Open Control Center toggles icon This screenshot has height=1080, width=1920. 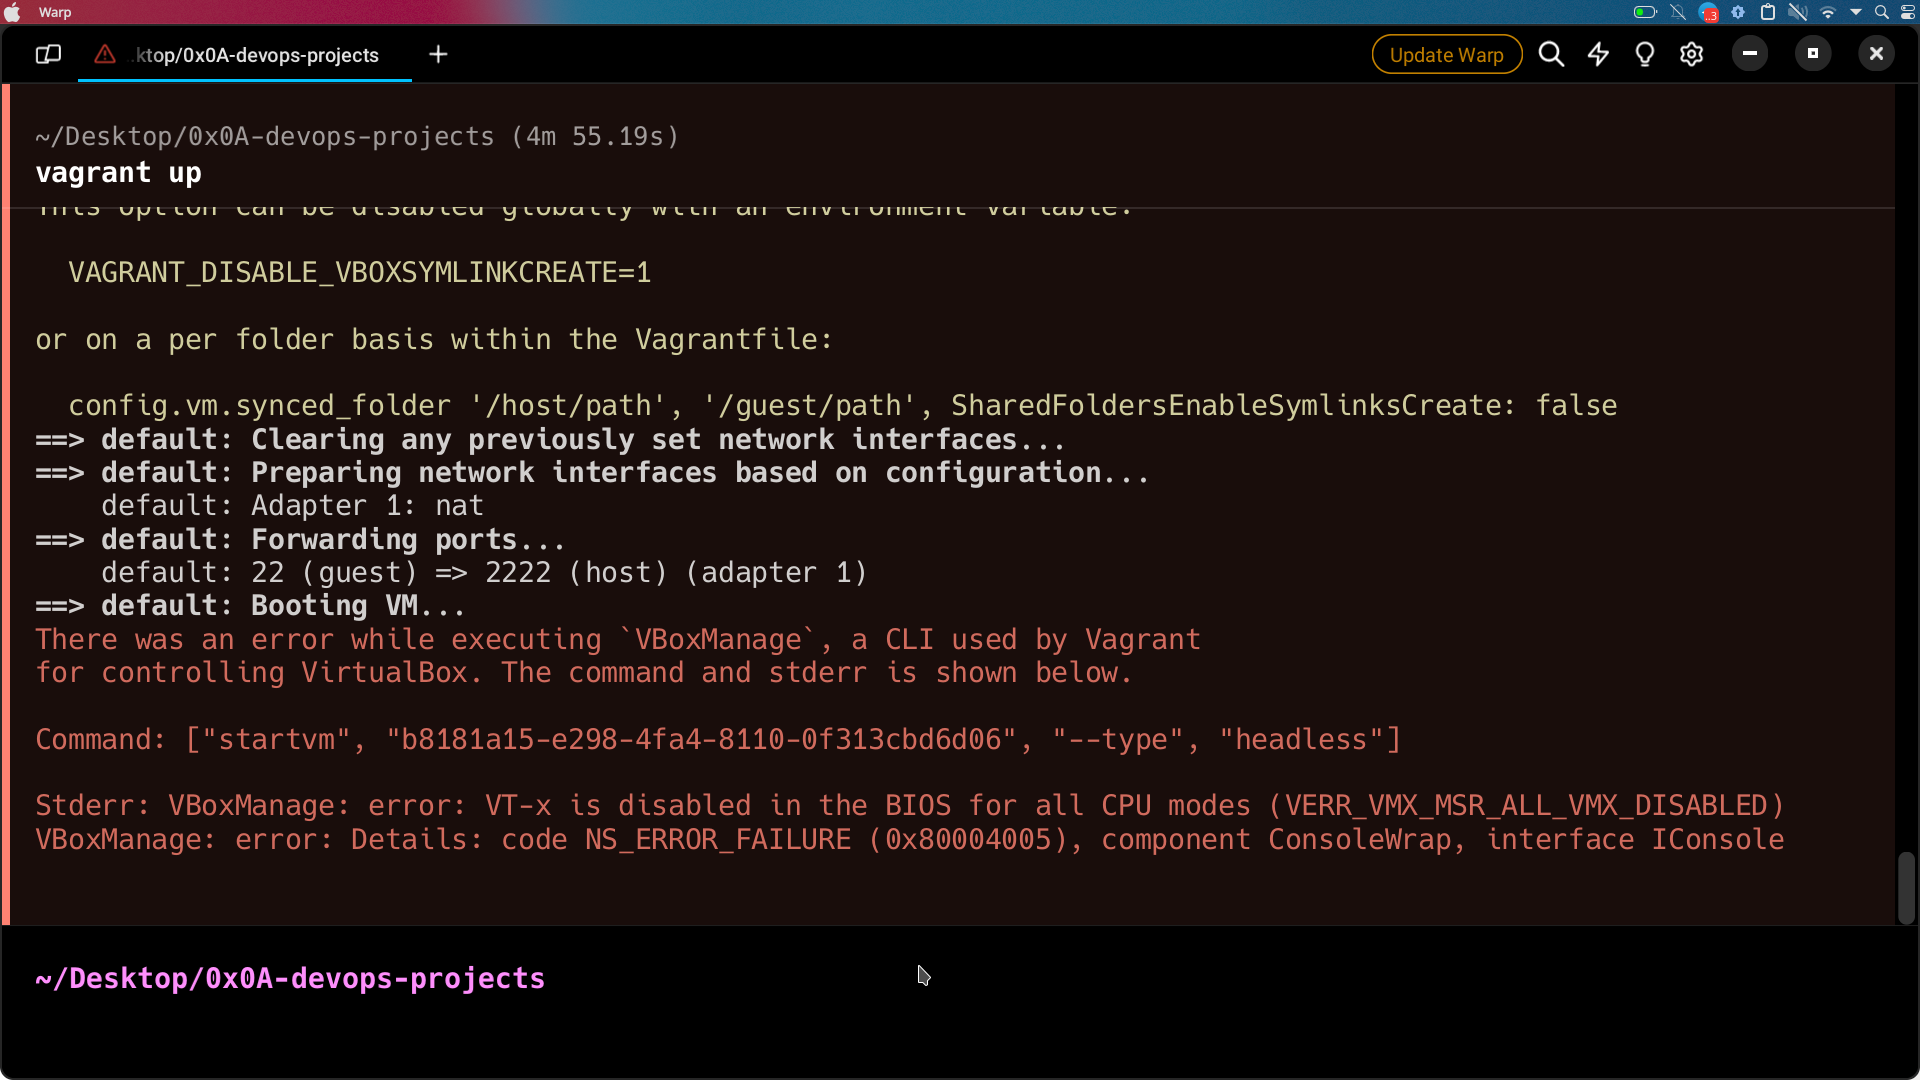(x=1908, y=13)
